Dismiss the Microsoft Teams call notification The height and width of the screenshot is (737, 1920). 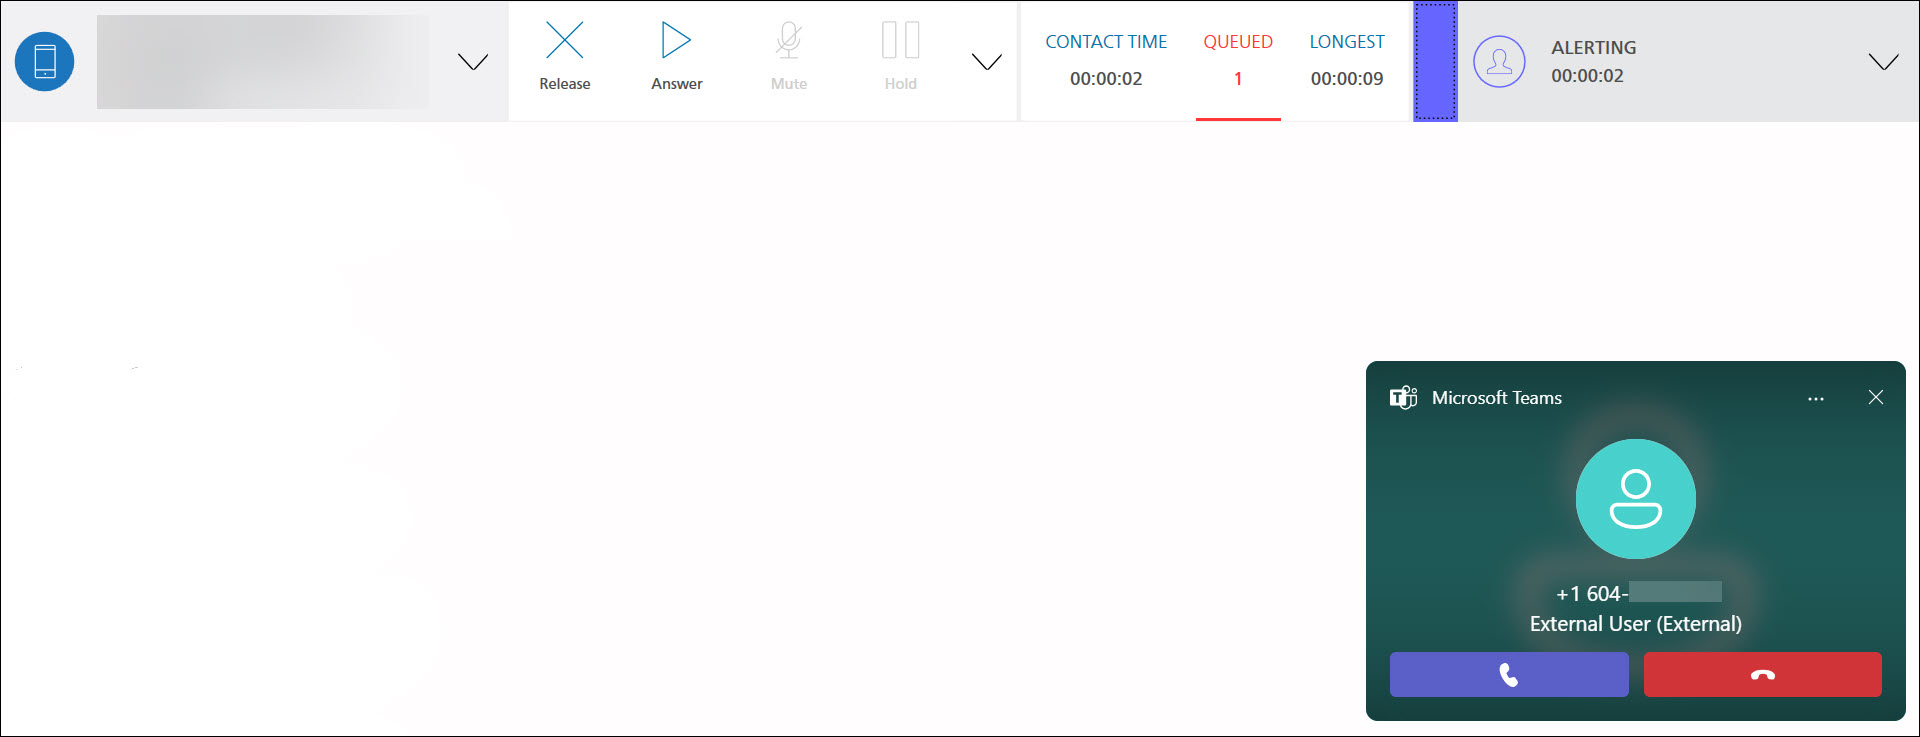(1876, 397)
